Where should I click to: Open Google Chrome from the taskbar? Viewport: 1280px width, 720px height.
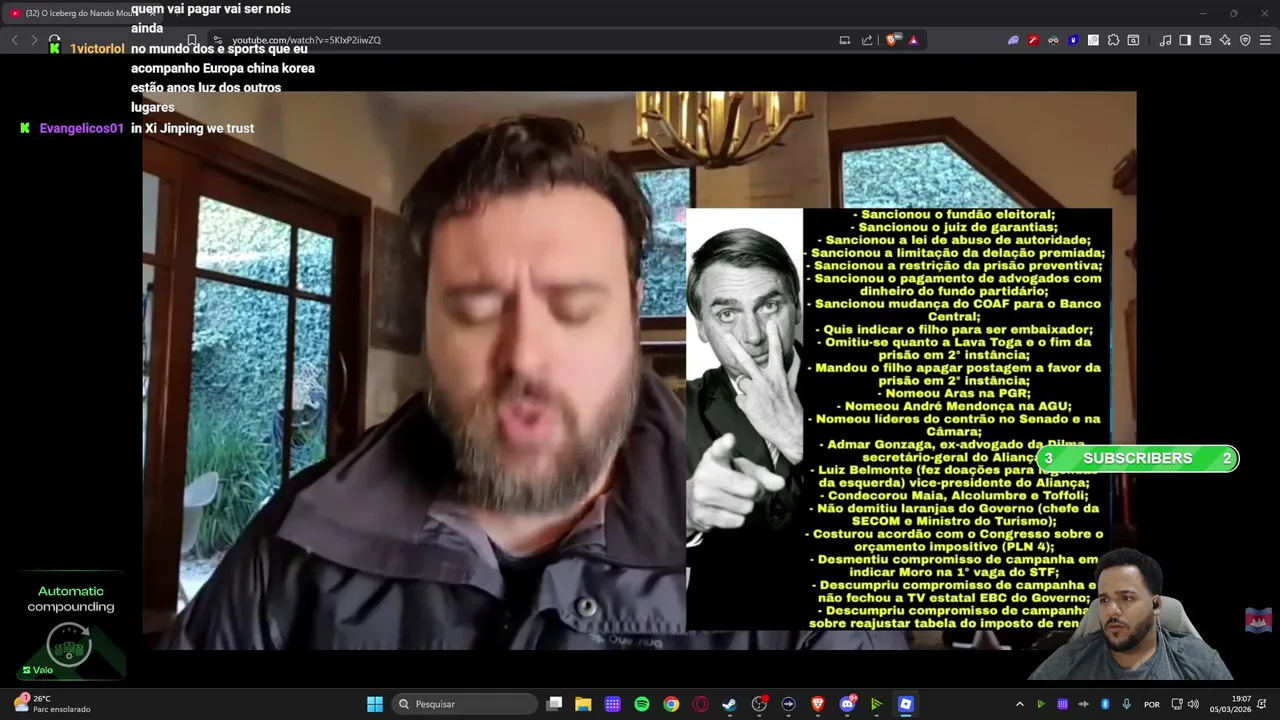671,704
